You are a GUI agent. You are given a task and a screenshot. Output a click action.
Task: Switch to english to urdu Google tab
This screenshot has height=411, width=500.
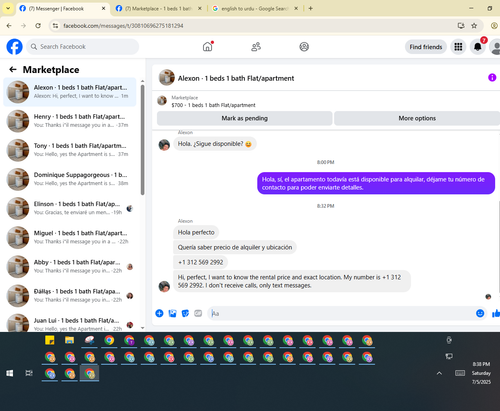pos(254,9)
